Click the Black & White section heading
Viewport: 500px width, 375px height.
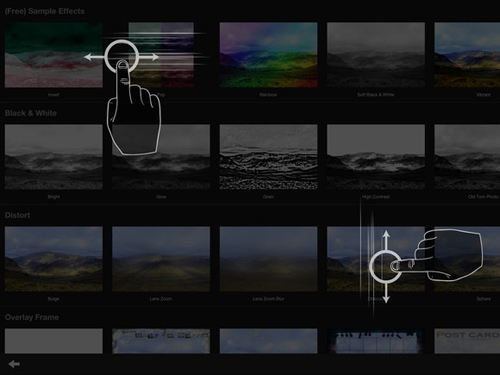(31, 113)
